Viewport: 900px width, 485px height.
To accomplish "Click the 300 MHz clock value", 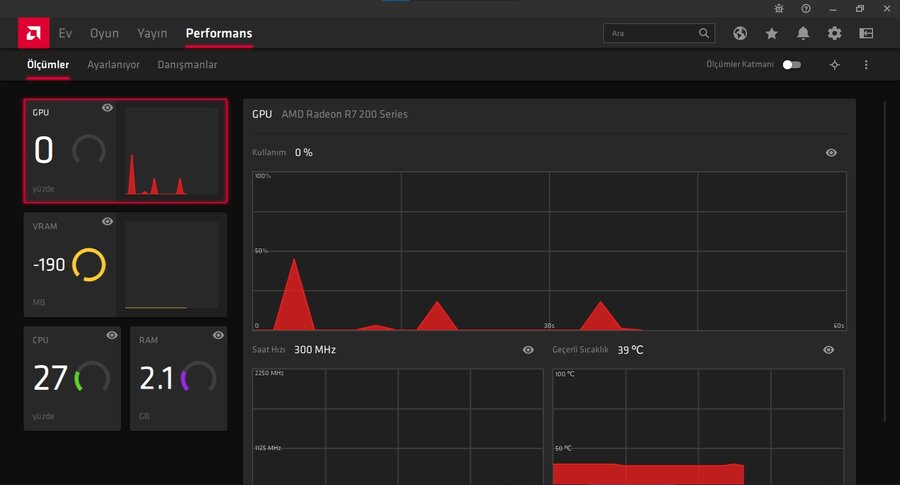I will [315, 350].
